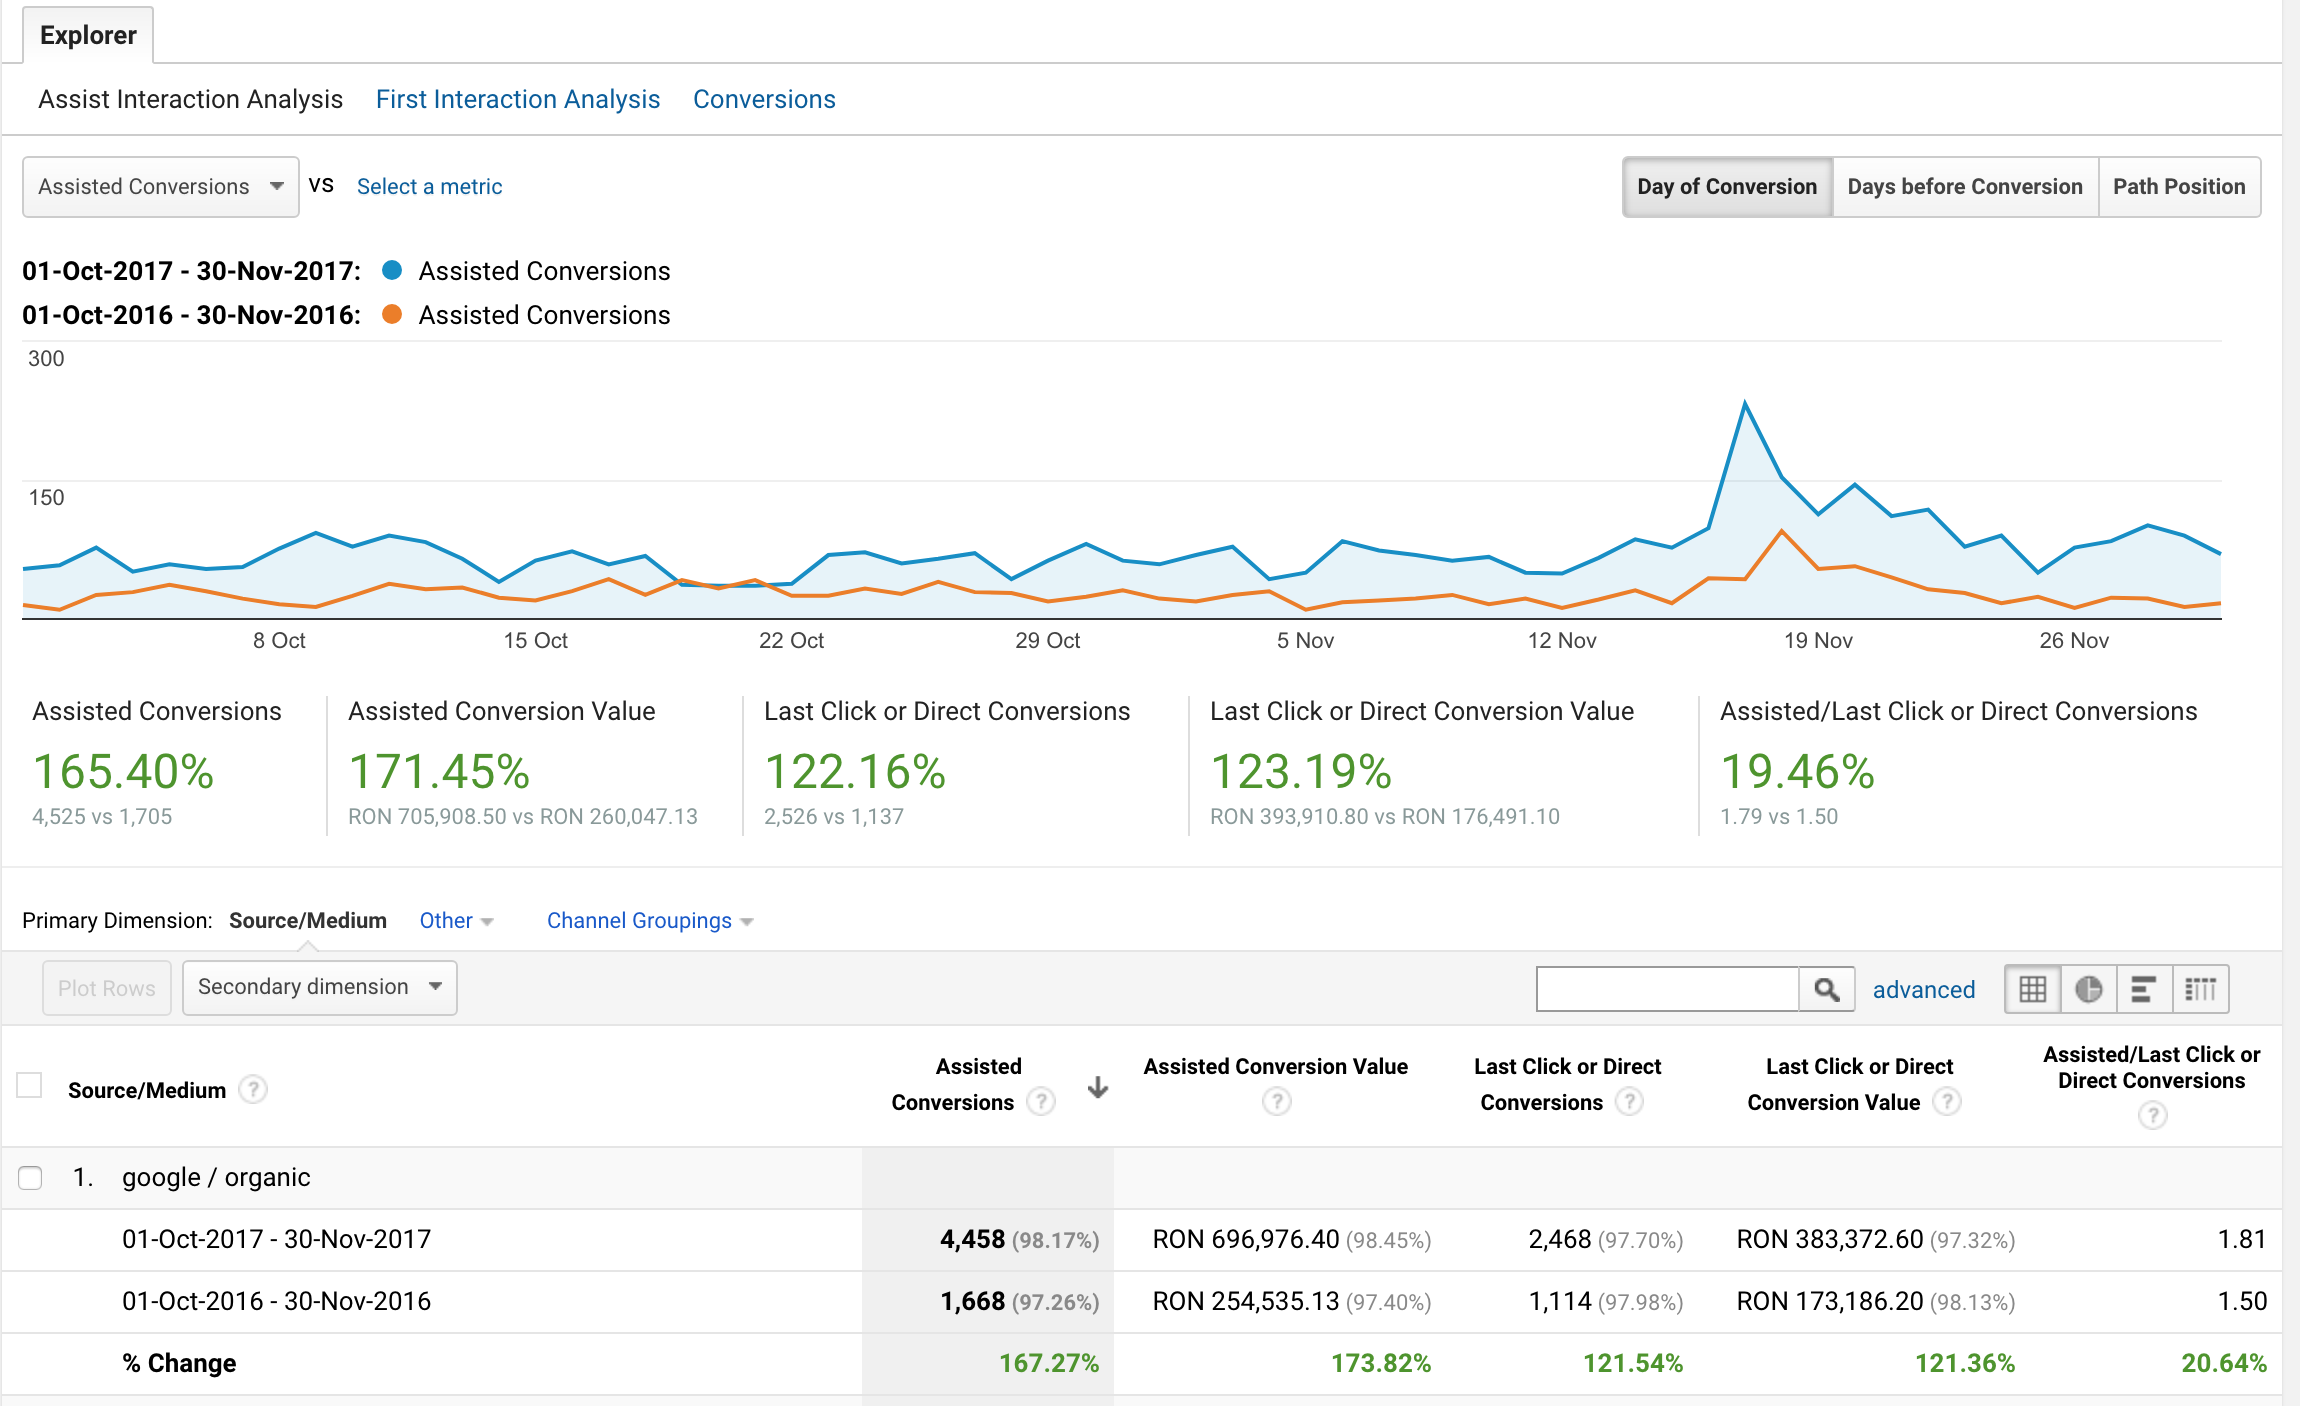The height and width of the screenshot is (1406, 2300).
Task: Sort by Assisted Conversion Value column header
Action: pos(1276,1066)
